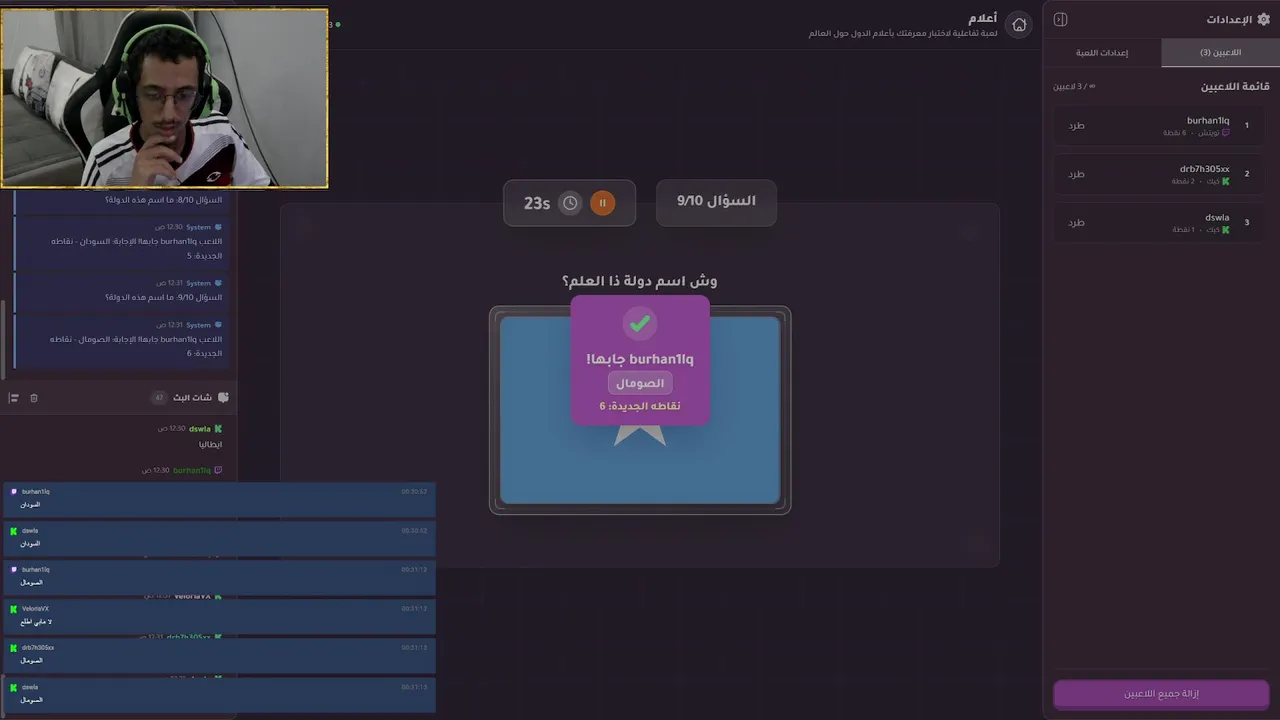1280x720 pixels.
Task: Collapse the settings sidebar with the panel icon
Action: [x=1061, y=20]
